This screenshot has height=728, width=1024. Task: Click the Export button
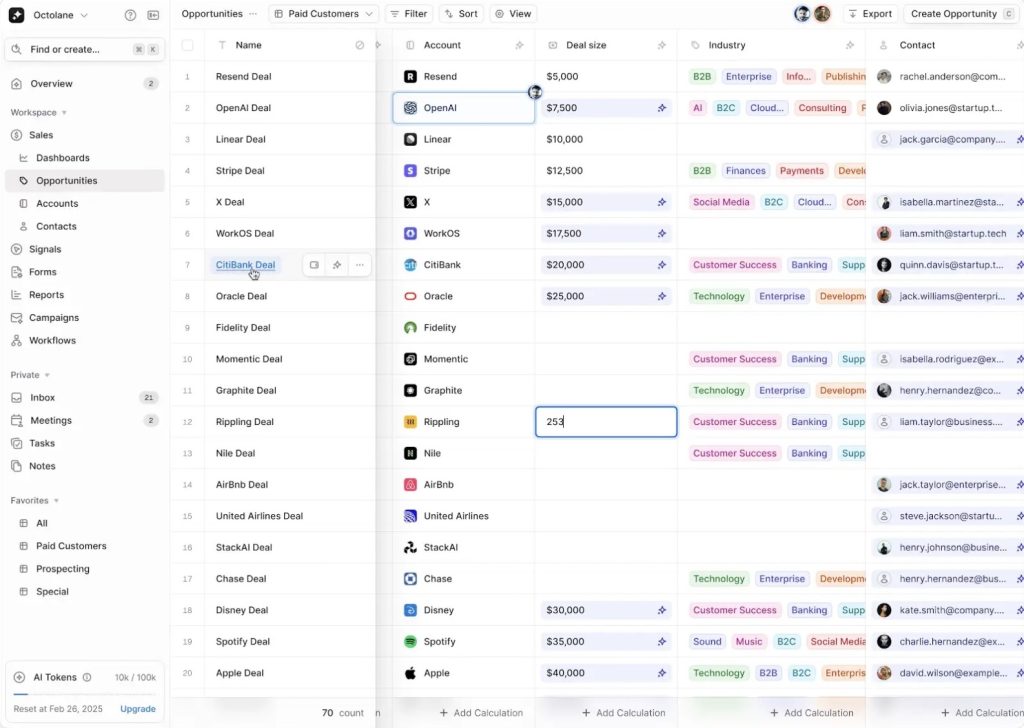pos(871,14)
